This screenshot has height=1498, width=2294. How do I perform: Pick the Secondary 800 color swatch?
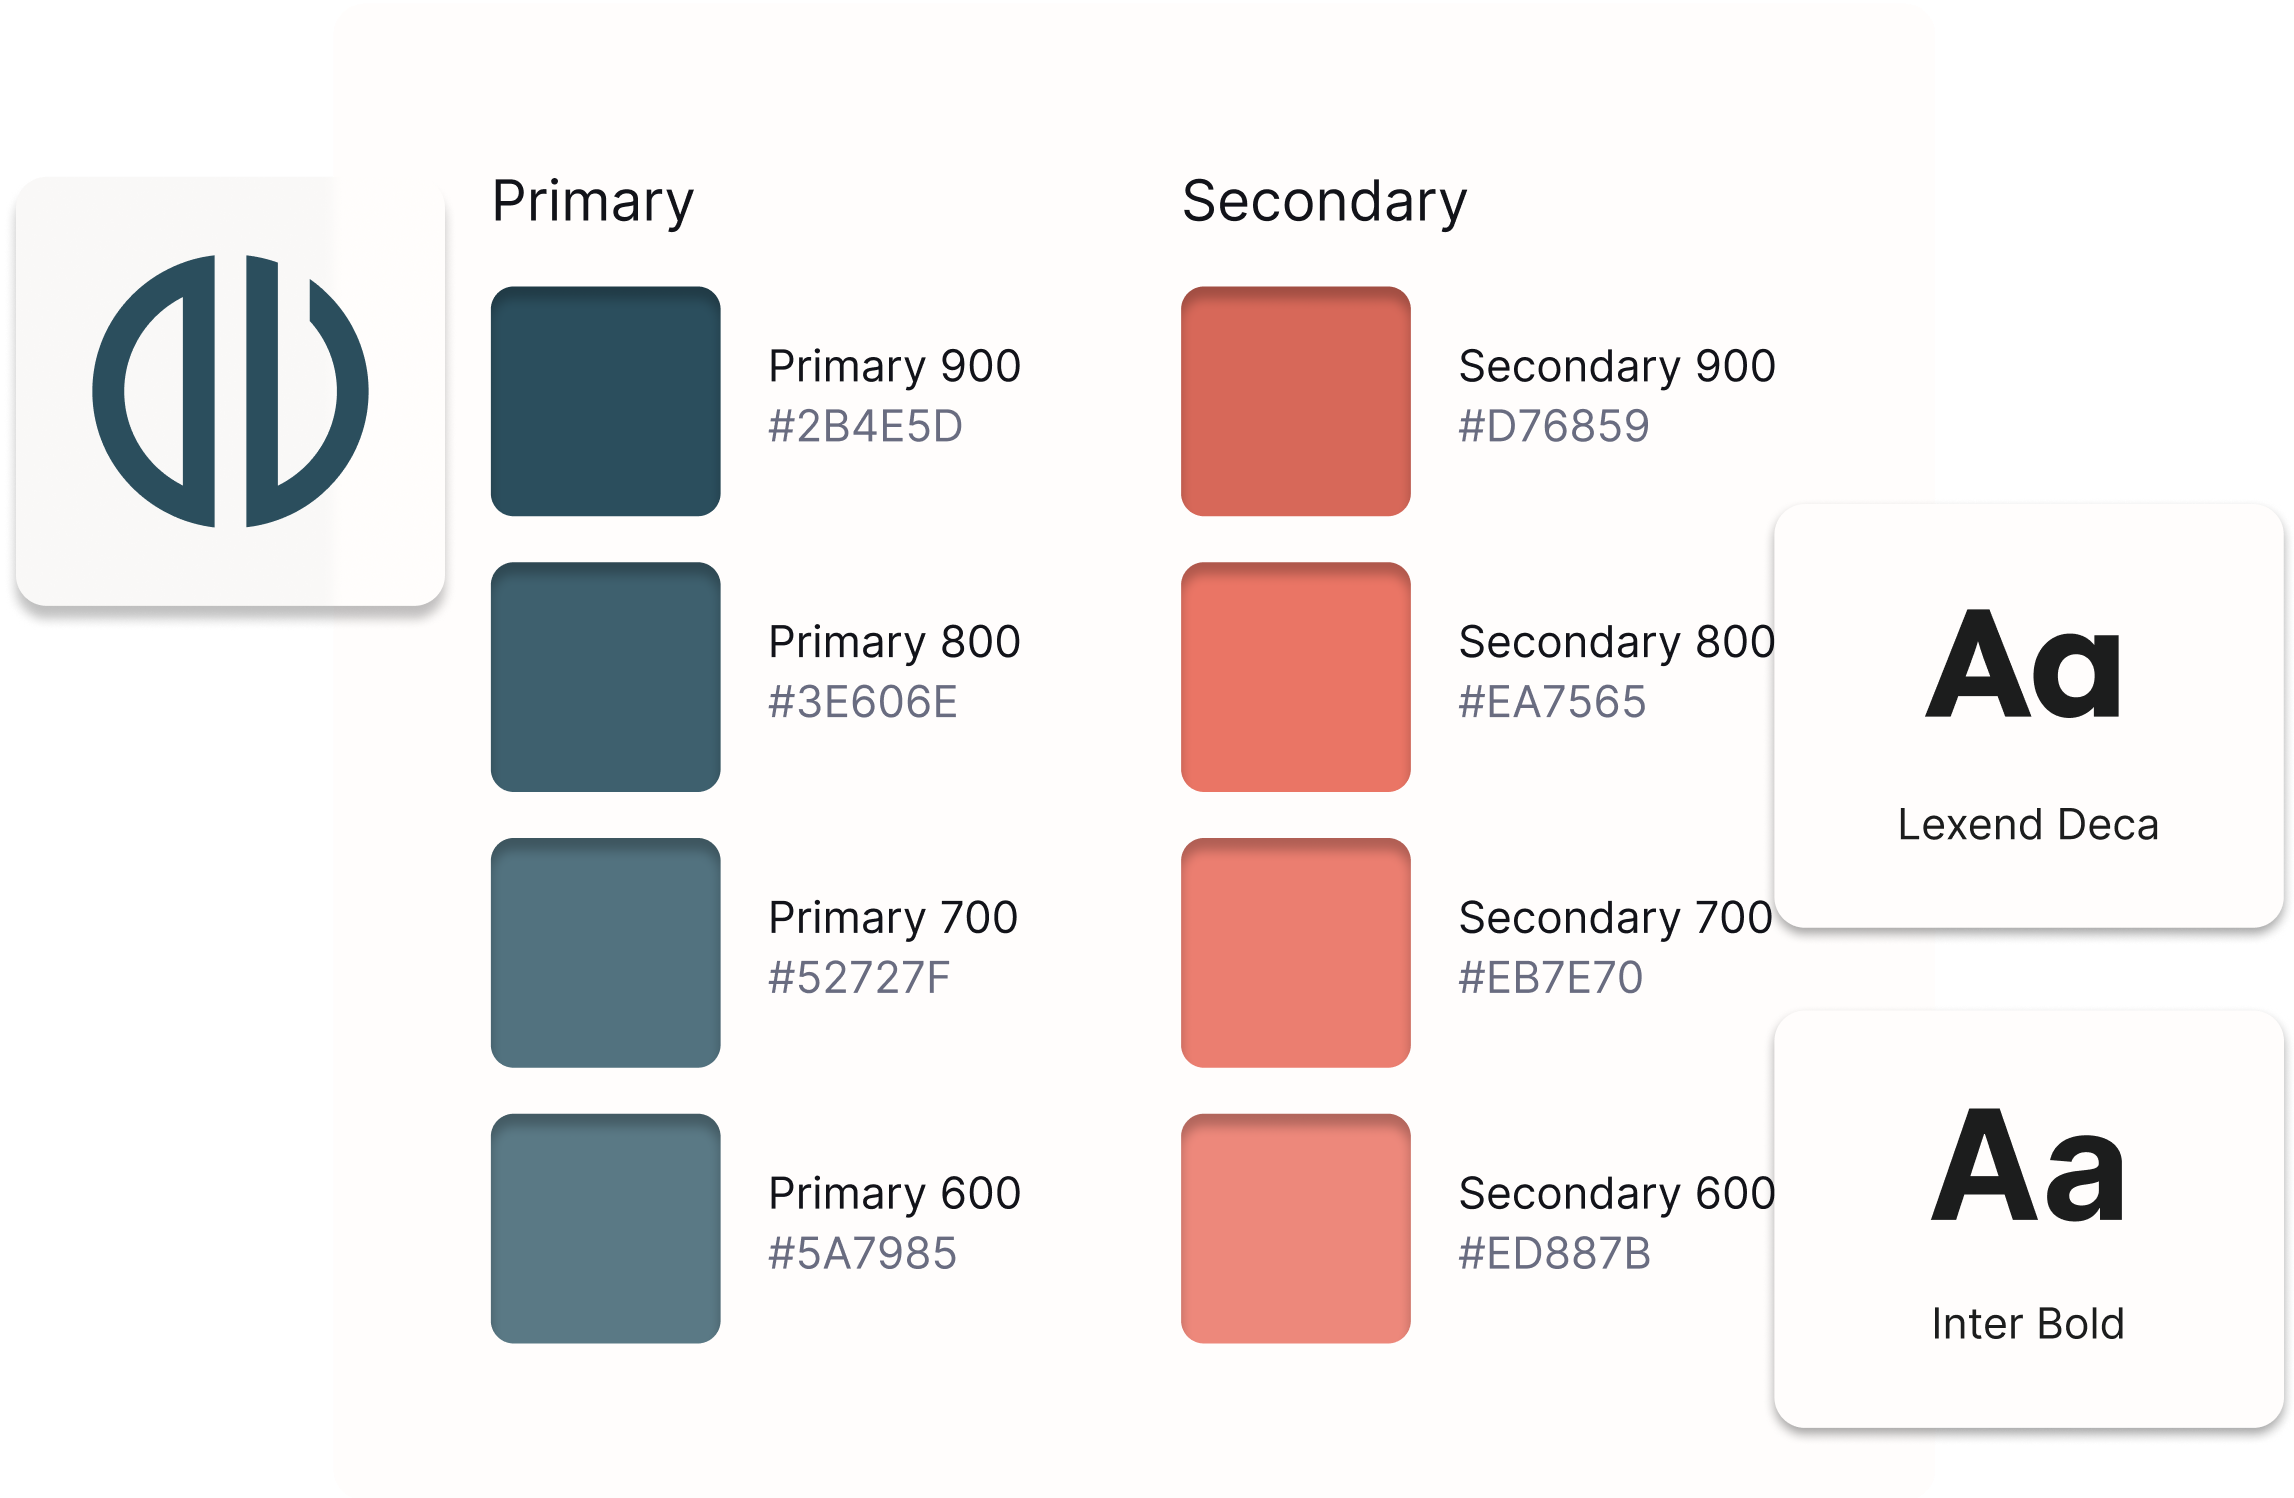click(1295, 677)
